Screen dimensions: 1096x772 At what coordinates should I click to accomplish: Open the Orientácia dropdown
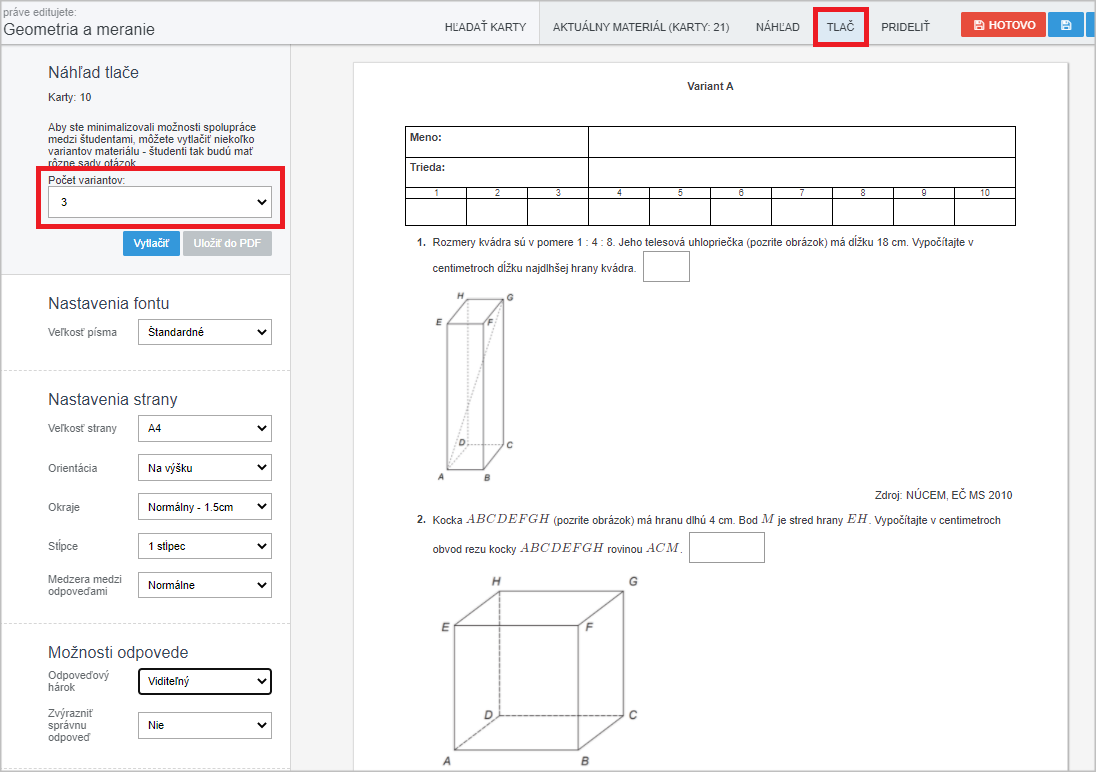coord(205,468)
